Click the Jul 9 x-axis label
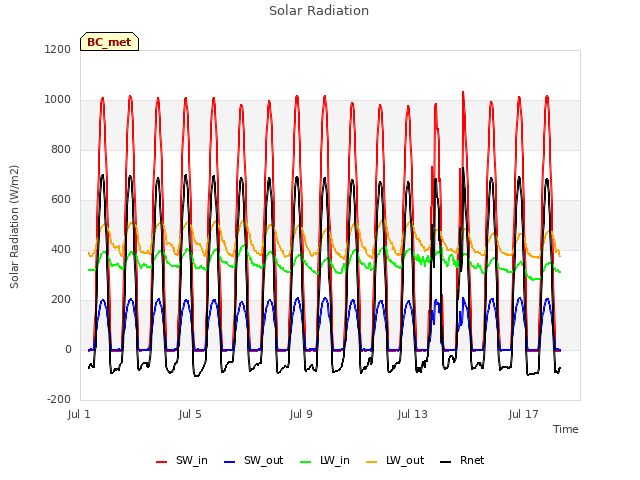 [x=301, y=414]
